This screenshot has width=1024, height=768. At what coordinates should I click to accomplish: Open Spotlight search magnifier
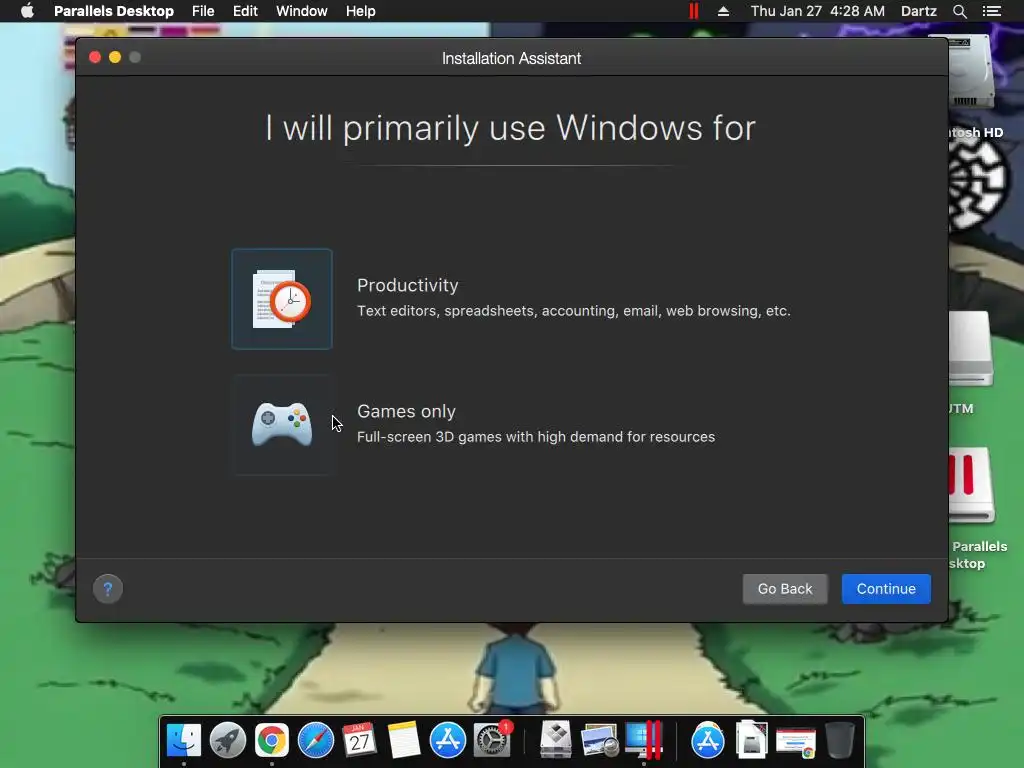[x=959, y=11]
